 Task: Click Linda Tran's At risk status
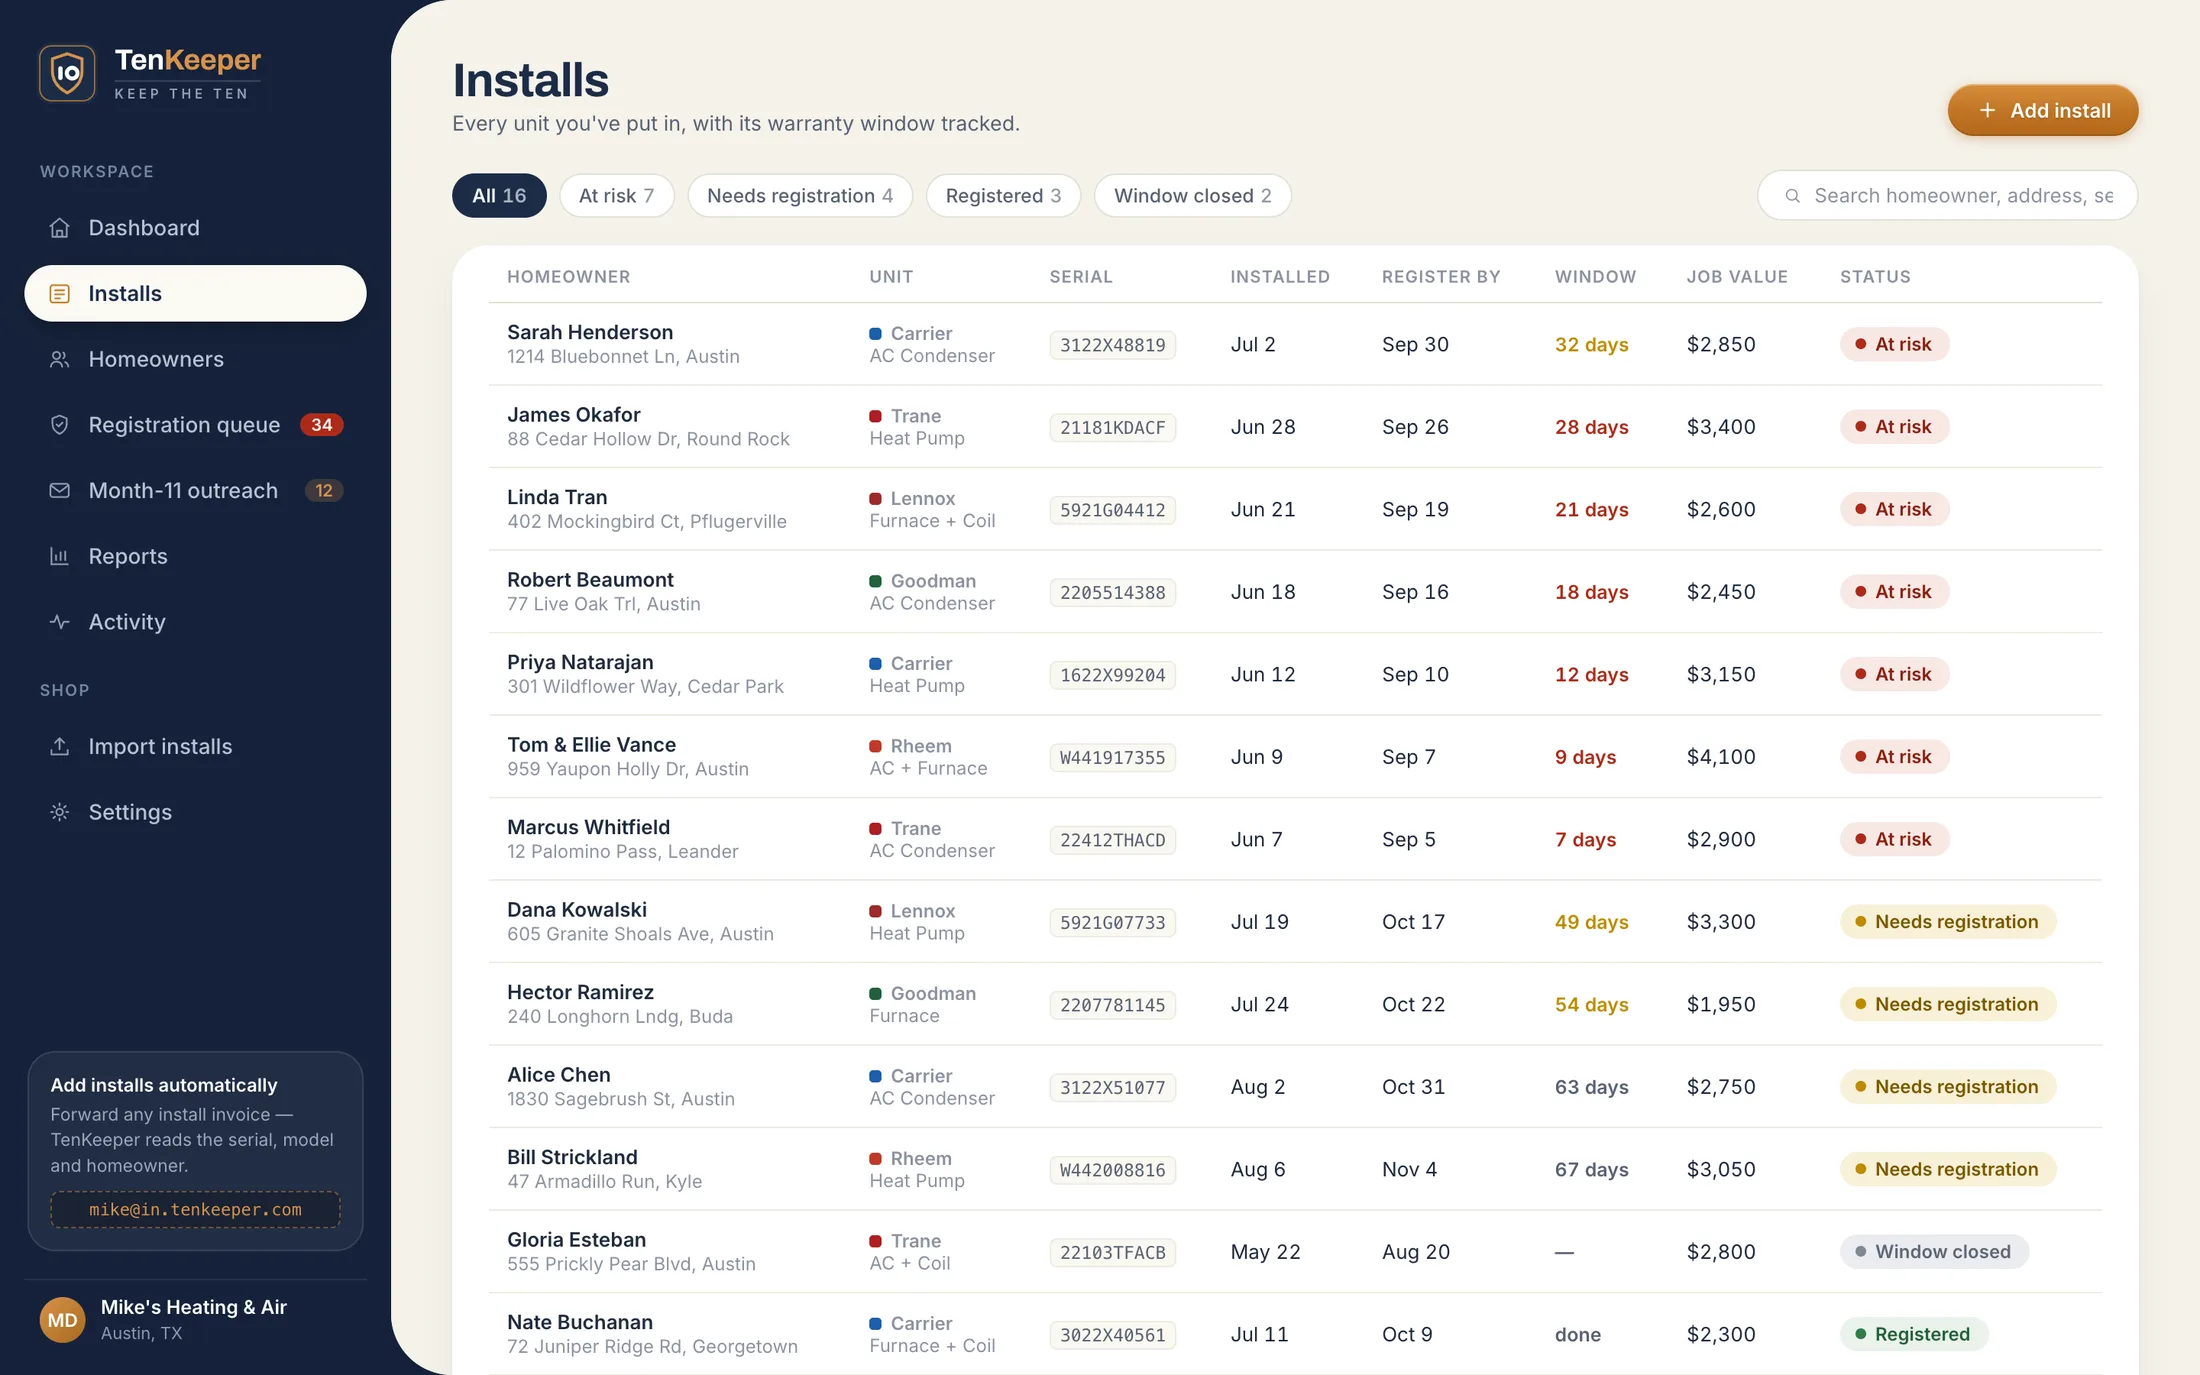(1894, 509)
